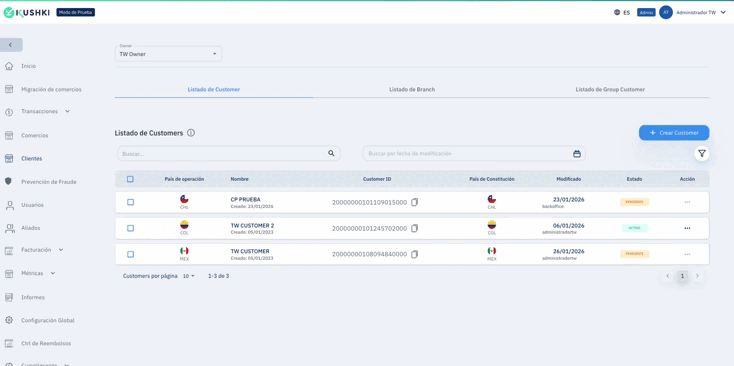Click the Ctrl de Reembolsos icon
The height and width of the screenshot is (366, 734).
pos(8,343)
